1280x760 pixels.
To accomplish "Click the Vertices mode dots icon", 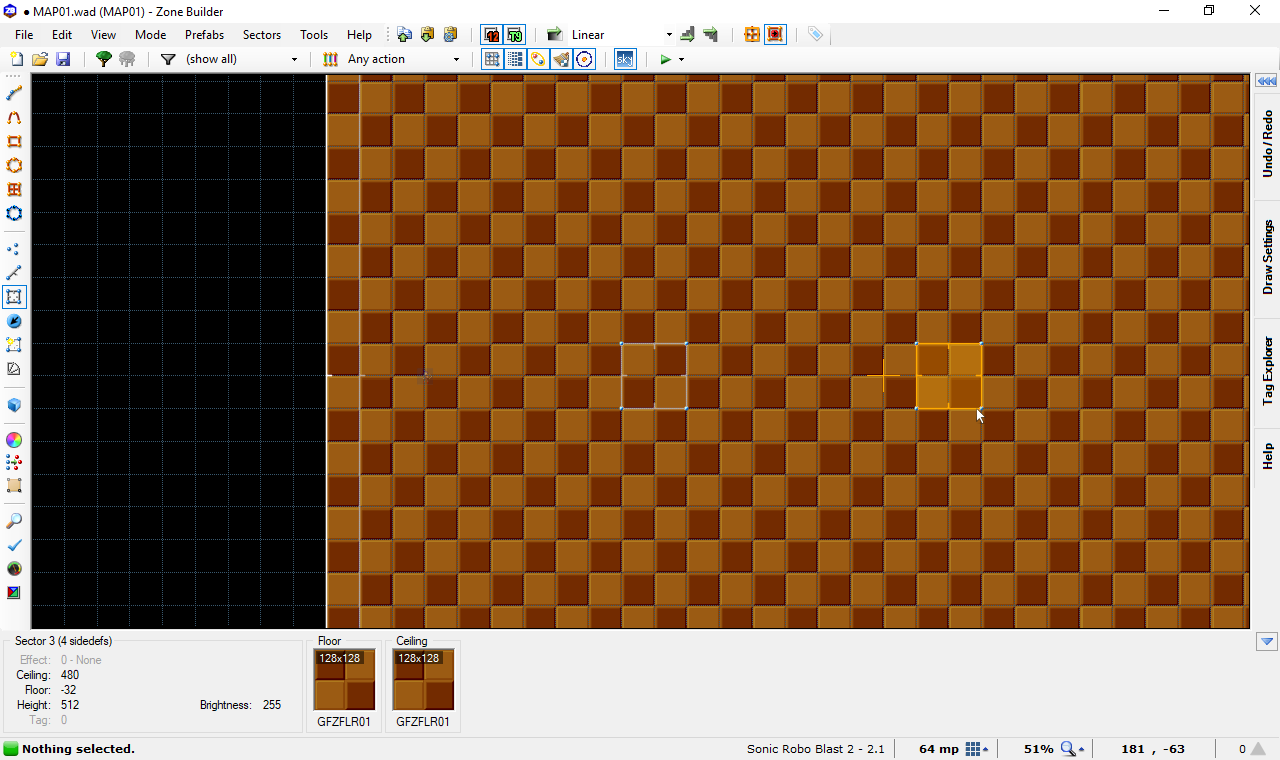I will (x=14, y=249).
